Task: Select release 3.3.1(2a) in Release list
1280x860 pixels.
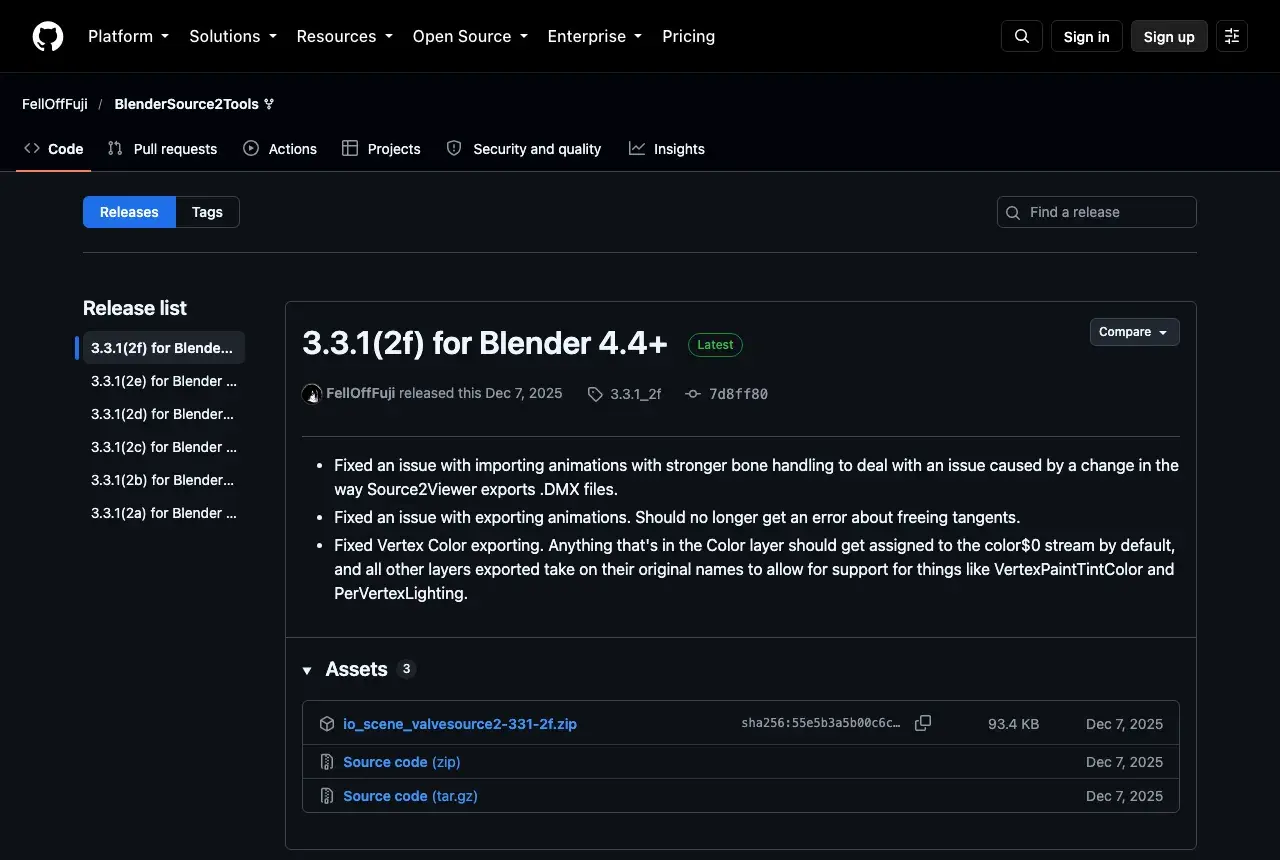Action: point(164,513)
